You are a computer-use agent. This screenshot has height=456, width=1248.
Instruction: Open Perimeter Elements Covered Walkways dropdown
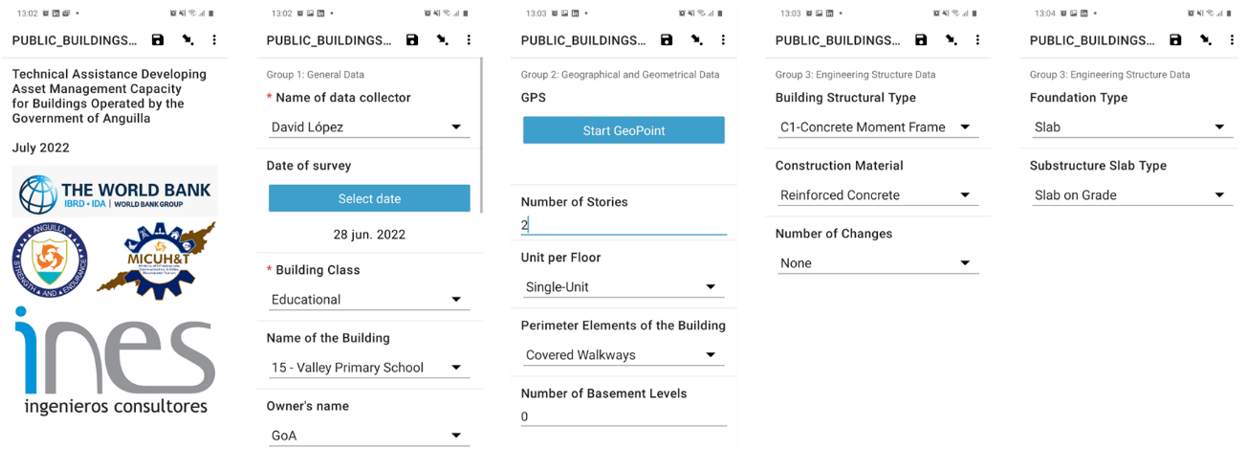[622, 355]
